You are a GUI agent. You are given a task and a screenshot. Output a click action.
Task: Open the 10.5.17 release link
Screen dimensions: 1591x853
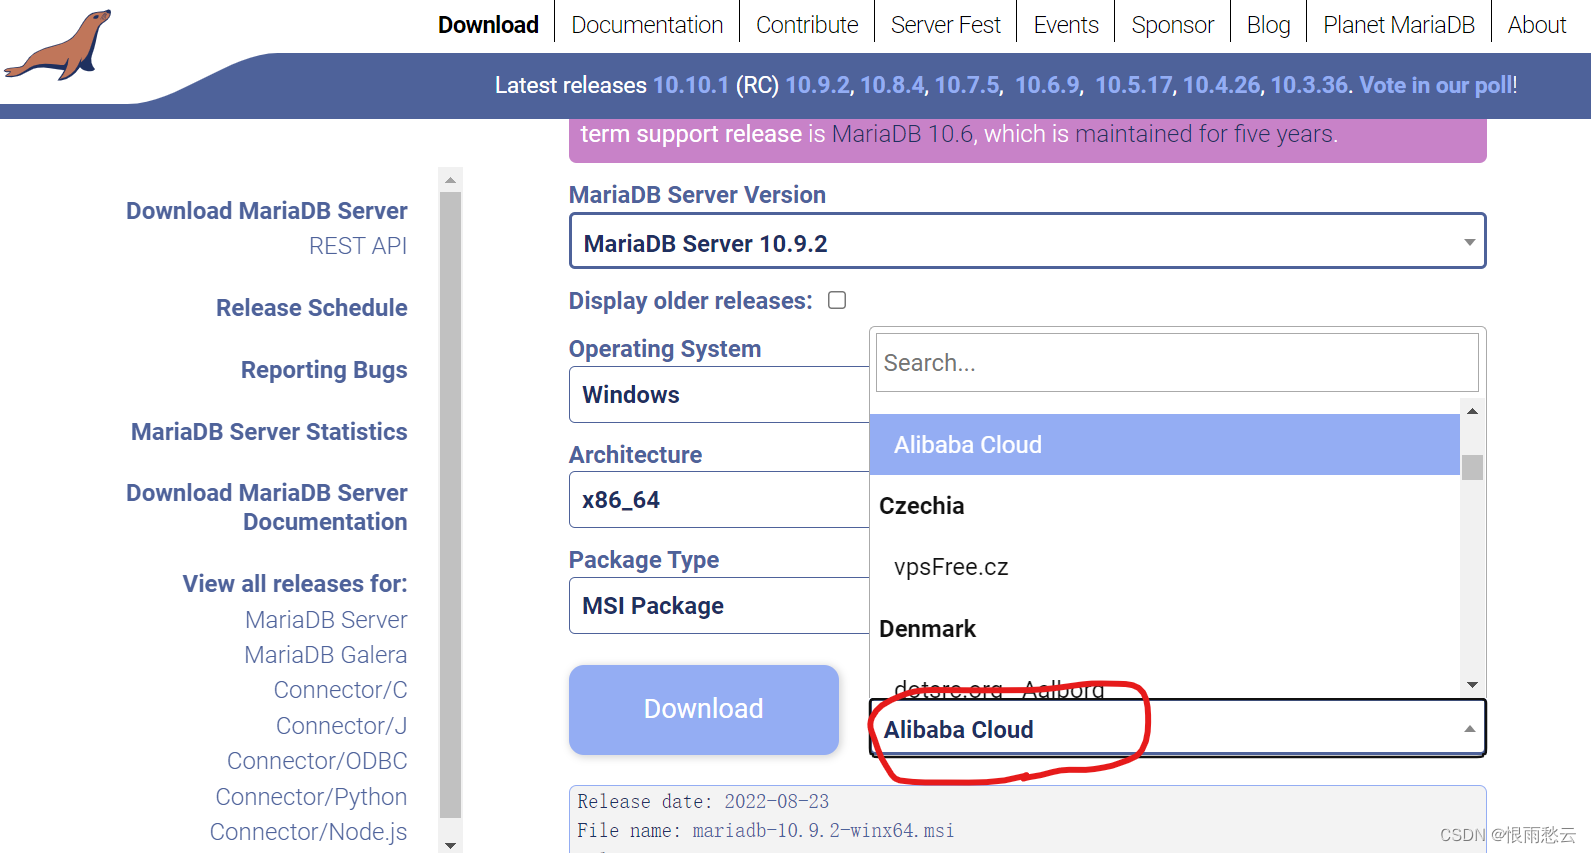tap(1133, 85)
